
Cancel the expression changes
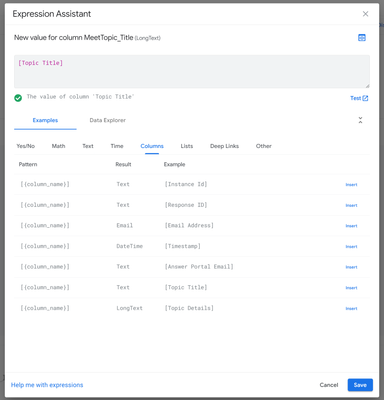pyautogui.click(x=329, y=385)
